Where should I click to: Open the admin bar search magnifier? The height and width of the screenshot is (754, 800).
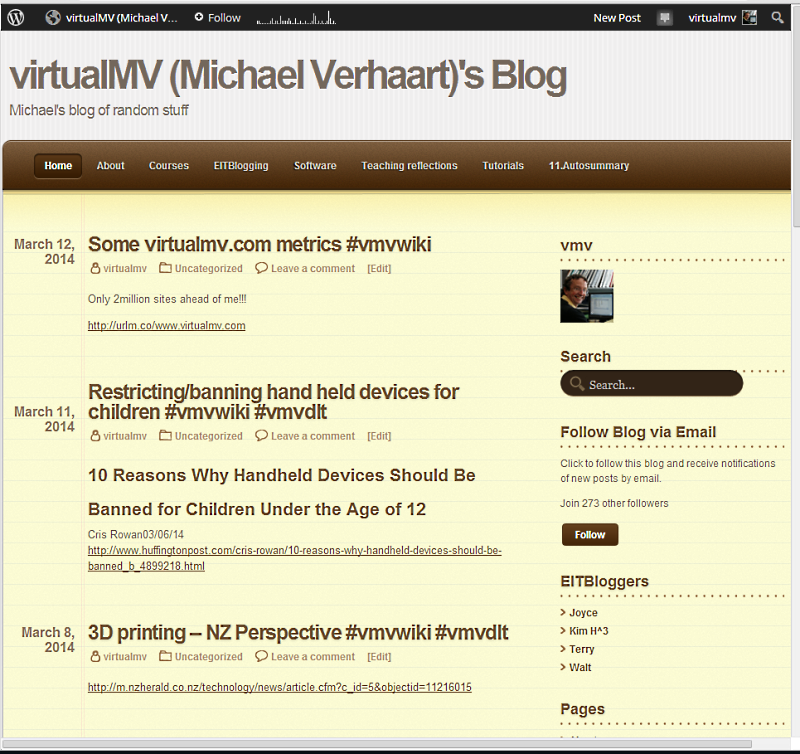(777, 18)
